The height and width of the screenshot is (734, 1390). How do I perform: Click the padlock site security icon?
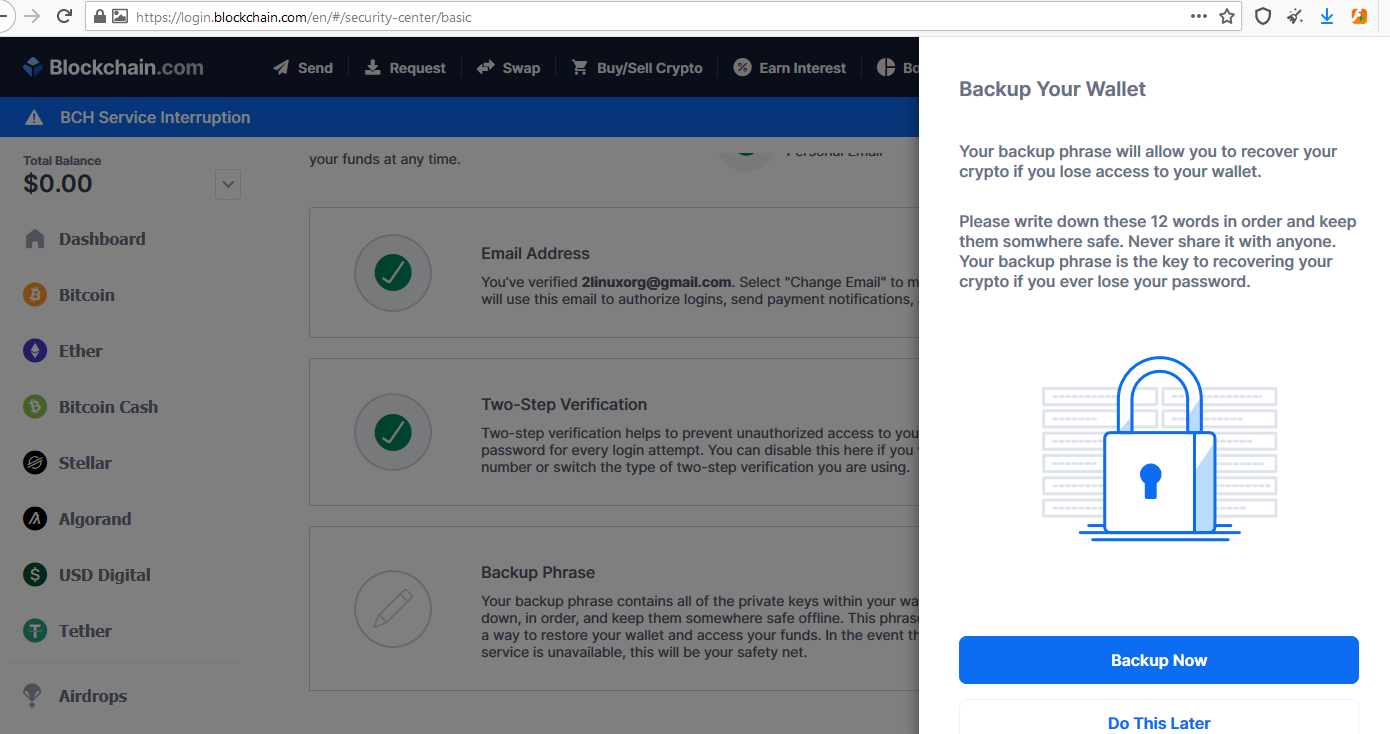(98, 17)
